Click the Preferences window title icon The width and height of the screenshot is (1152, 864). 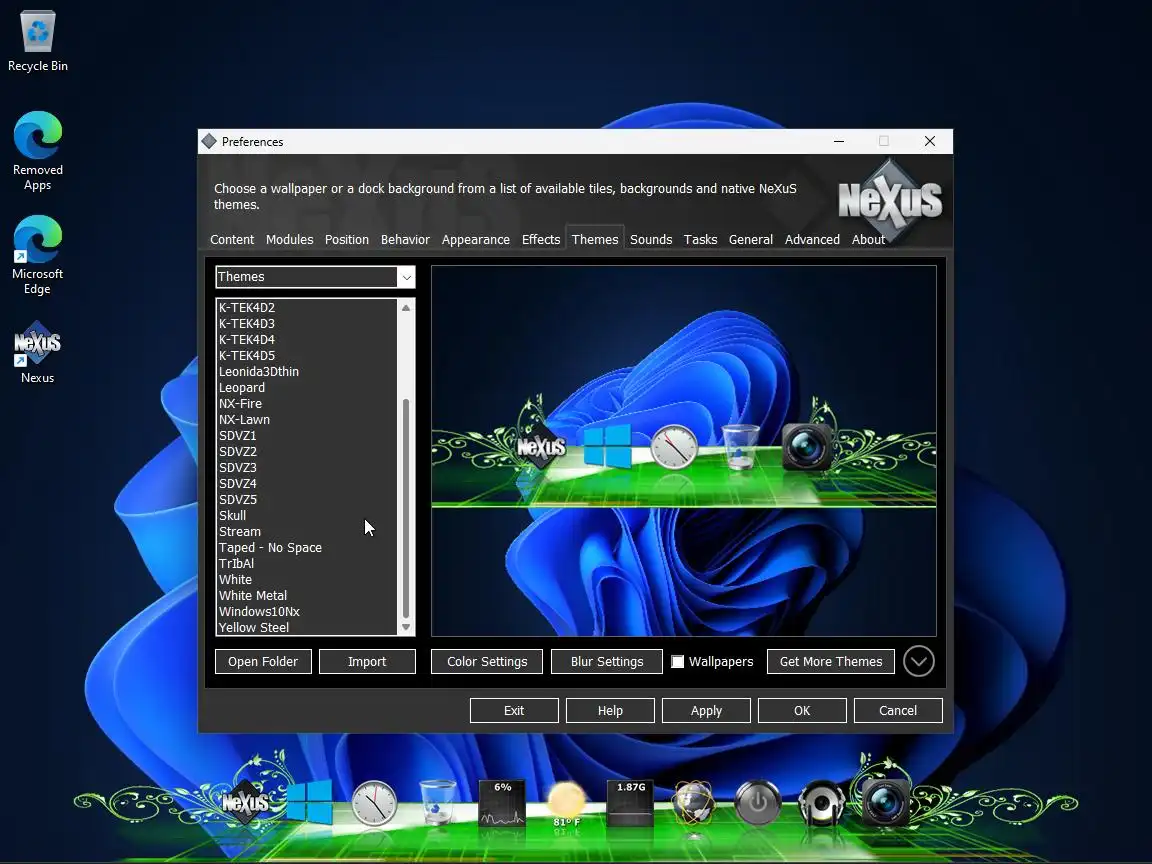point(209,141)
